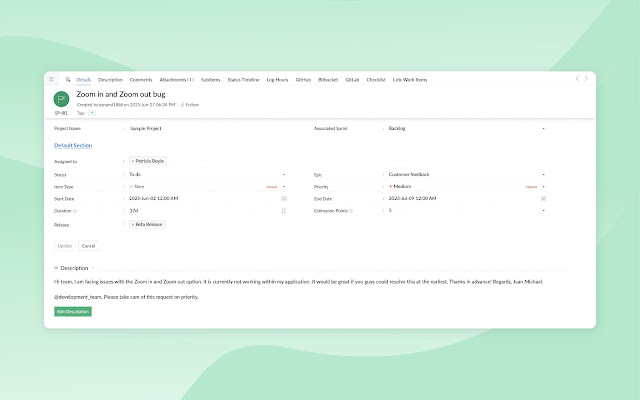
Task: Switch to the Details tab
Action: coord(84,80)
